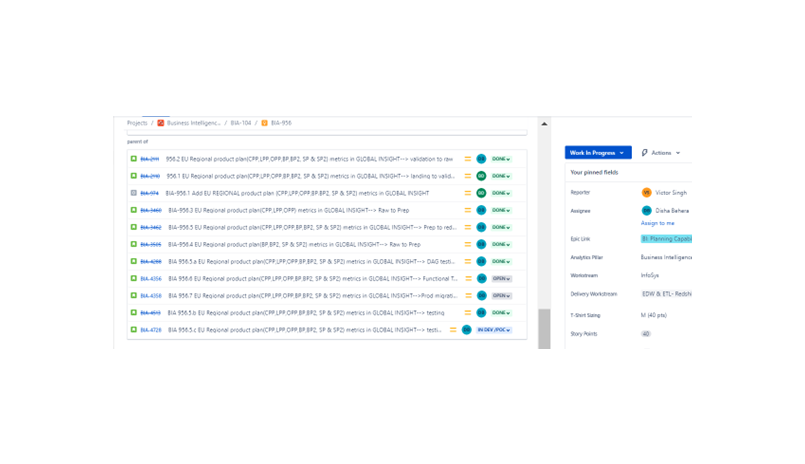Screen dimensions: 805x464
Task: Open DONE status dropdown on BIA-956.3 row
Action: 501,210
